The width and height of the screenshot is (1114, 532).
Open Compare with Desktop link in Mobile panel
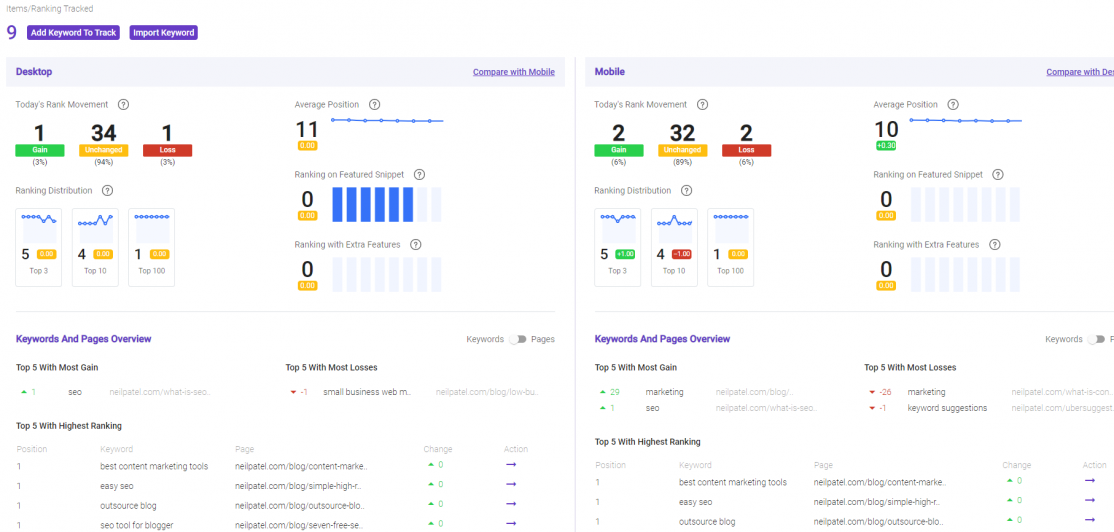point(1080,72)
